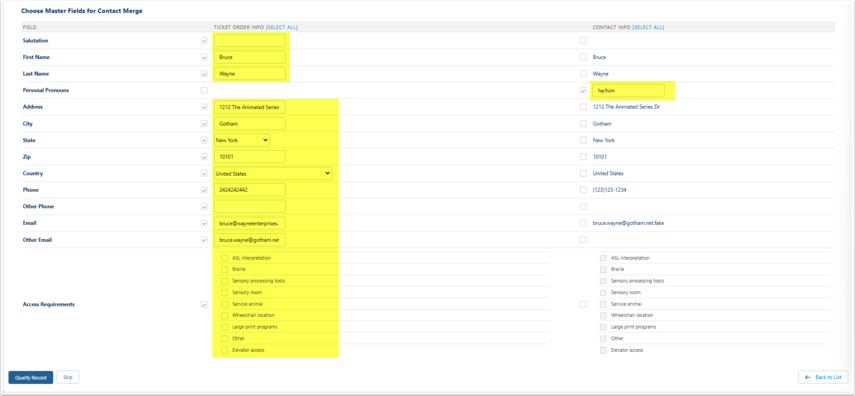The image size is (855, 396).
Task: Check ticket order Braille option
Action: coord(224,269)
